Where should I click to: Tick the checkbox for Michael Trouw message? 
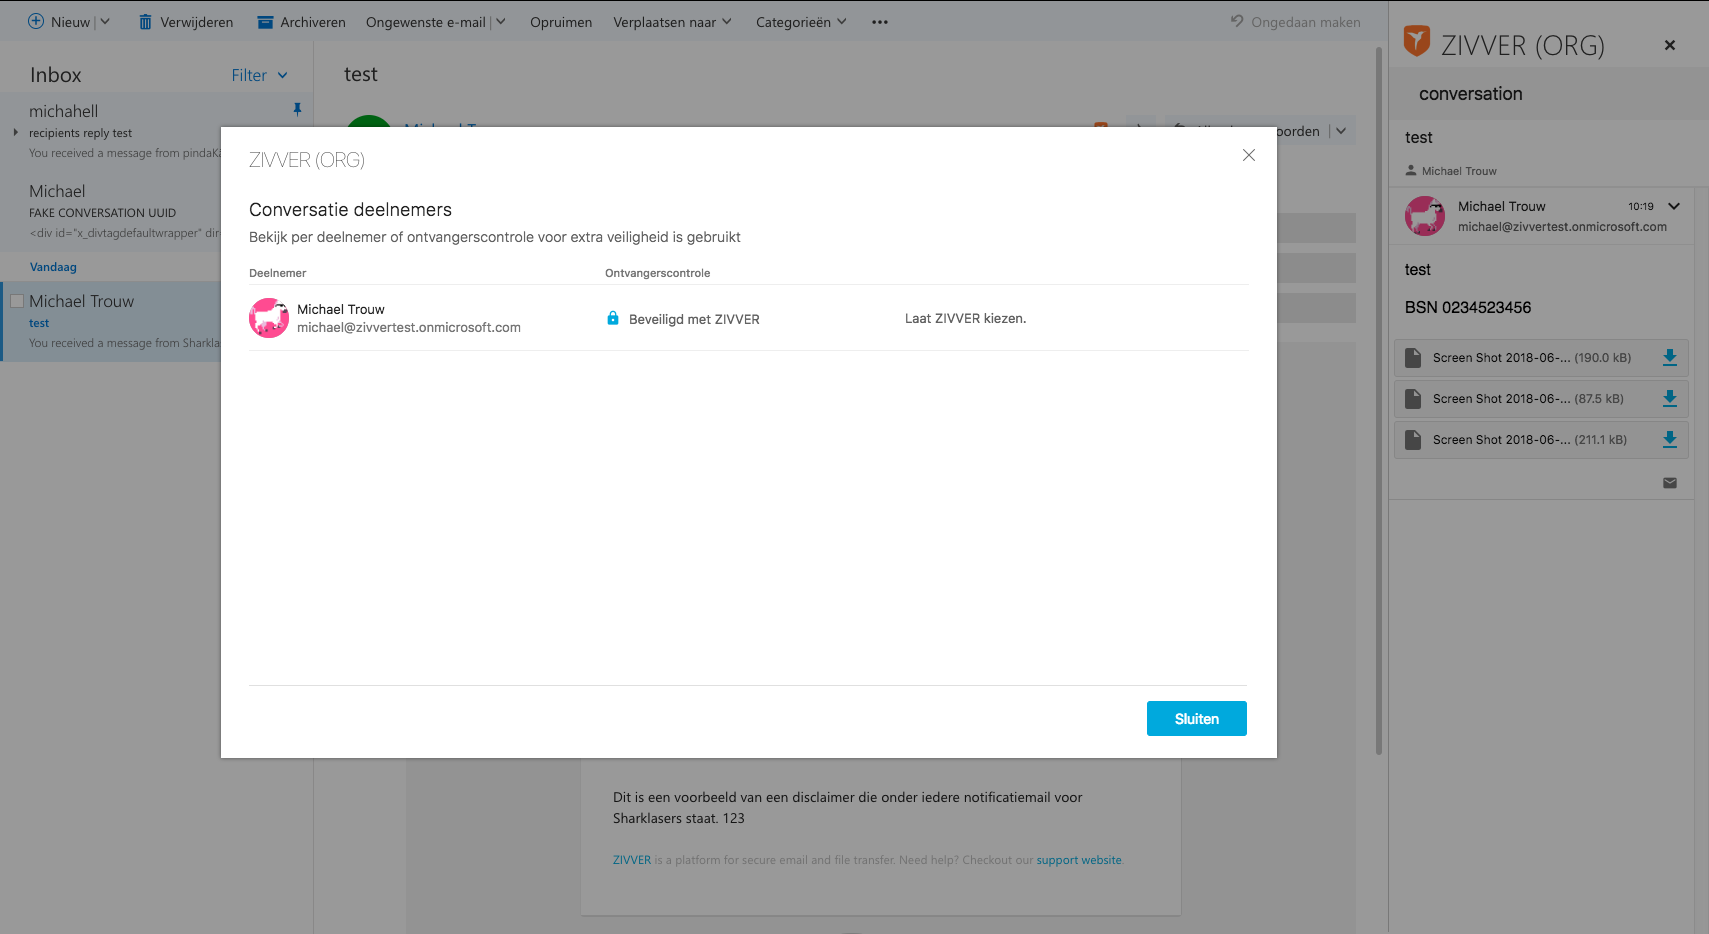coord(17,301)
